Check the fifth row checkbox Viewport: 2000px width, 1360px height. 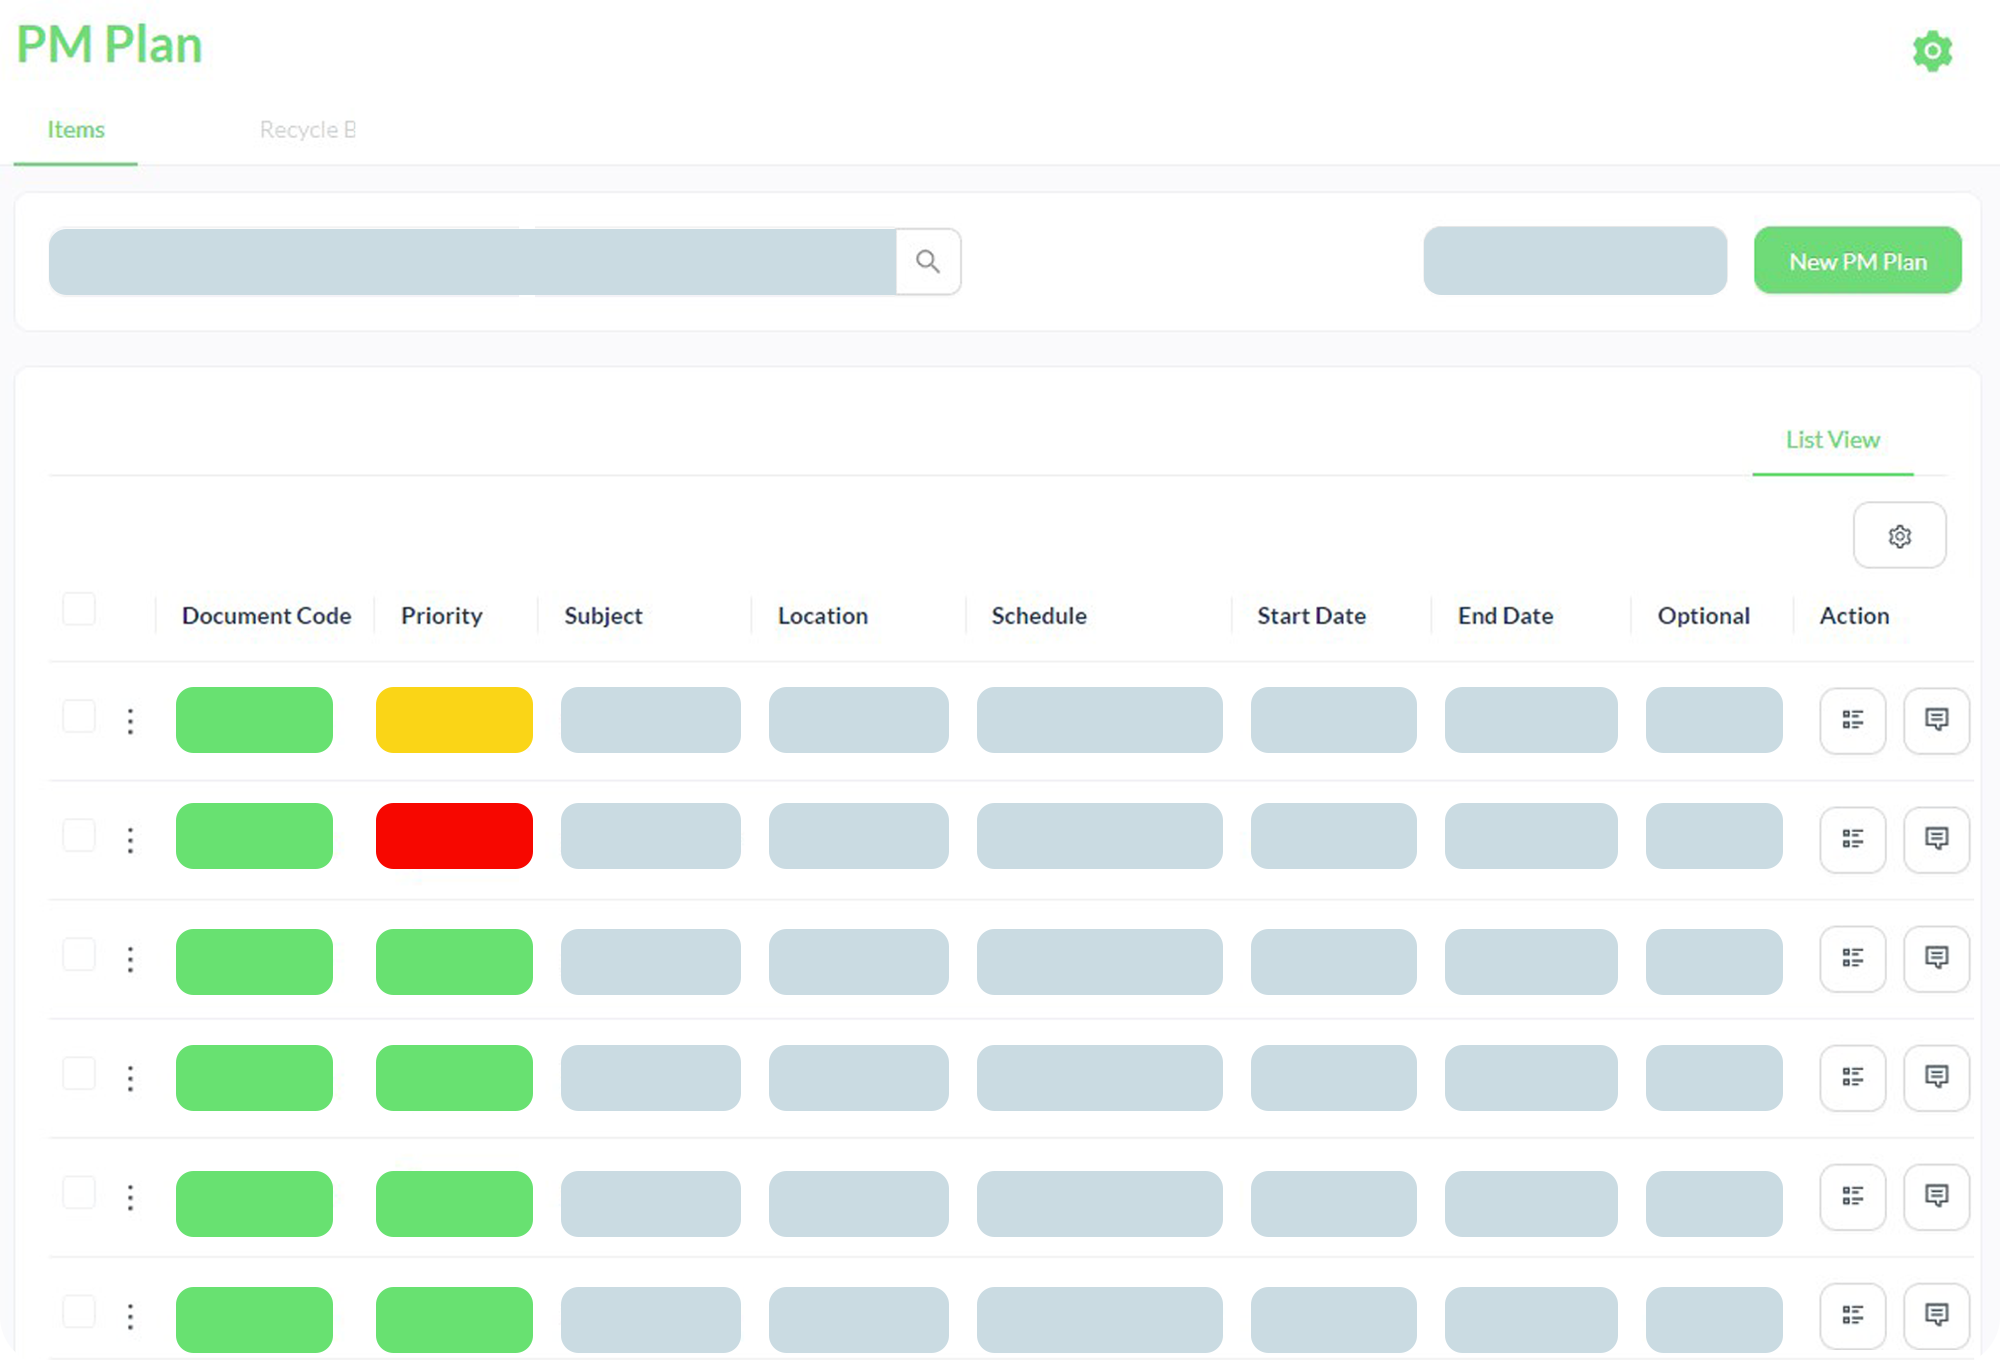pyautogui.click(x=79, y=1192)
